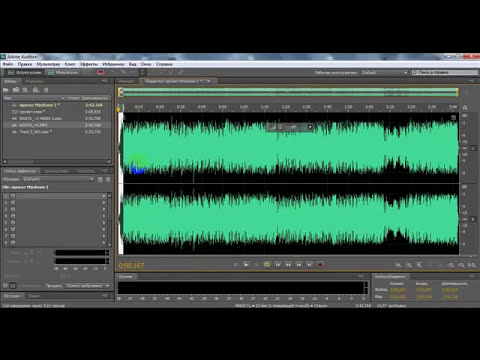
Task: Click the Waveform view button in toolbar
Action: point(24,72)
